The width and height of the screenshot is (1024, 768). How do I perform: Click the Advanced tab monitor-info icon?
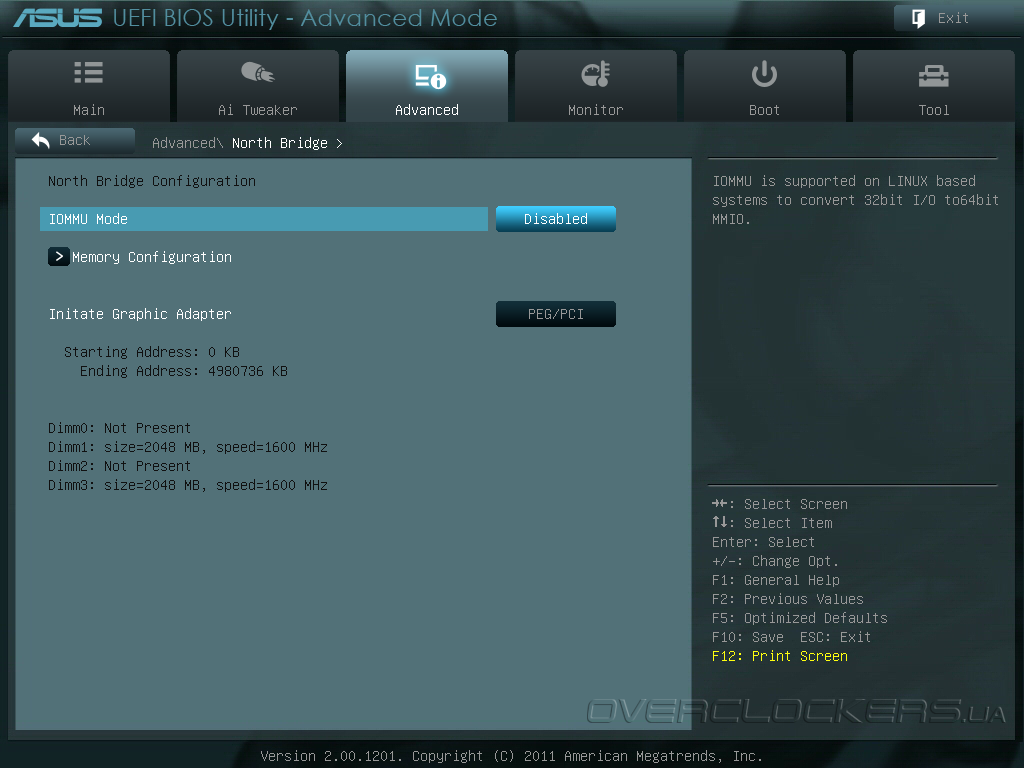430,76
